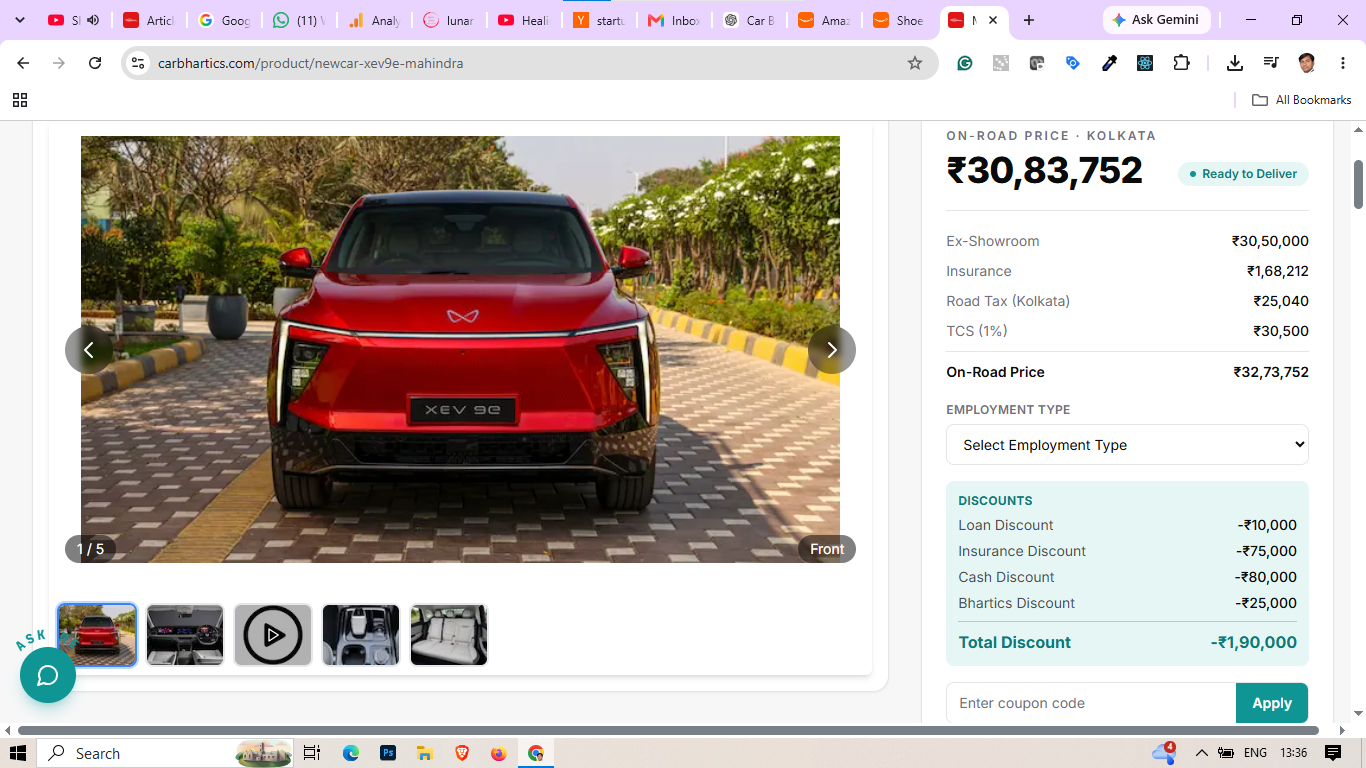Select the dashboard interior thumbnail
The image size is (1366, 768).
click(185, 635)
